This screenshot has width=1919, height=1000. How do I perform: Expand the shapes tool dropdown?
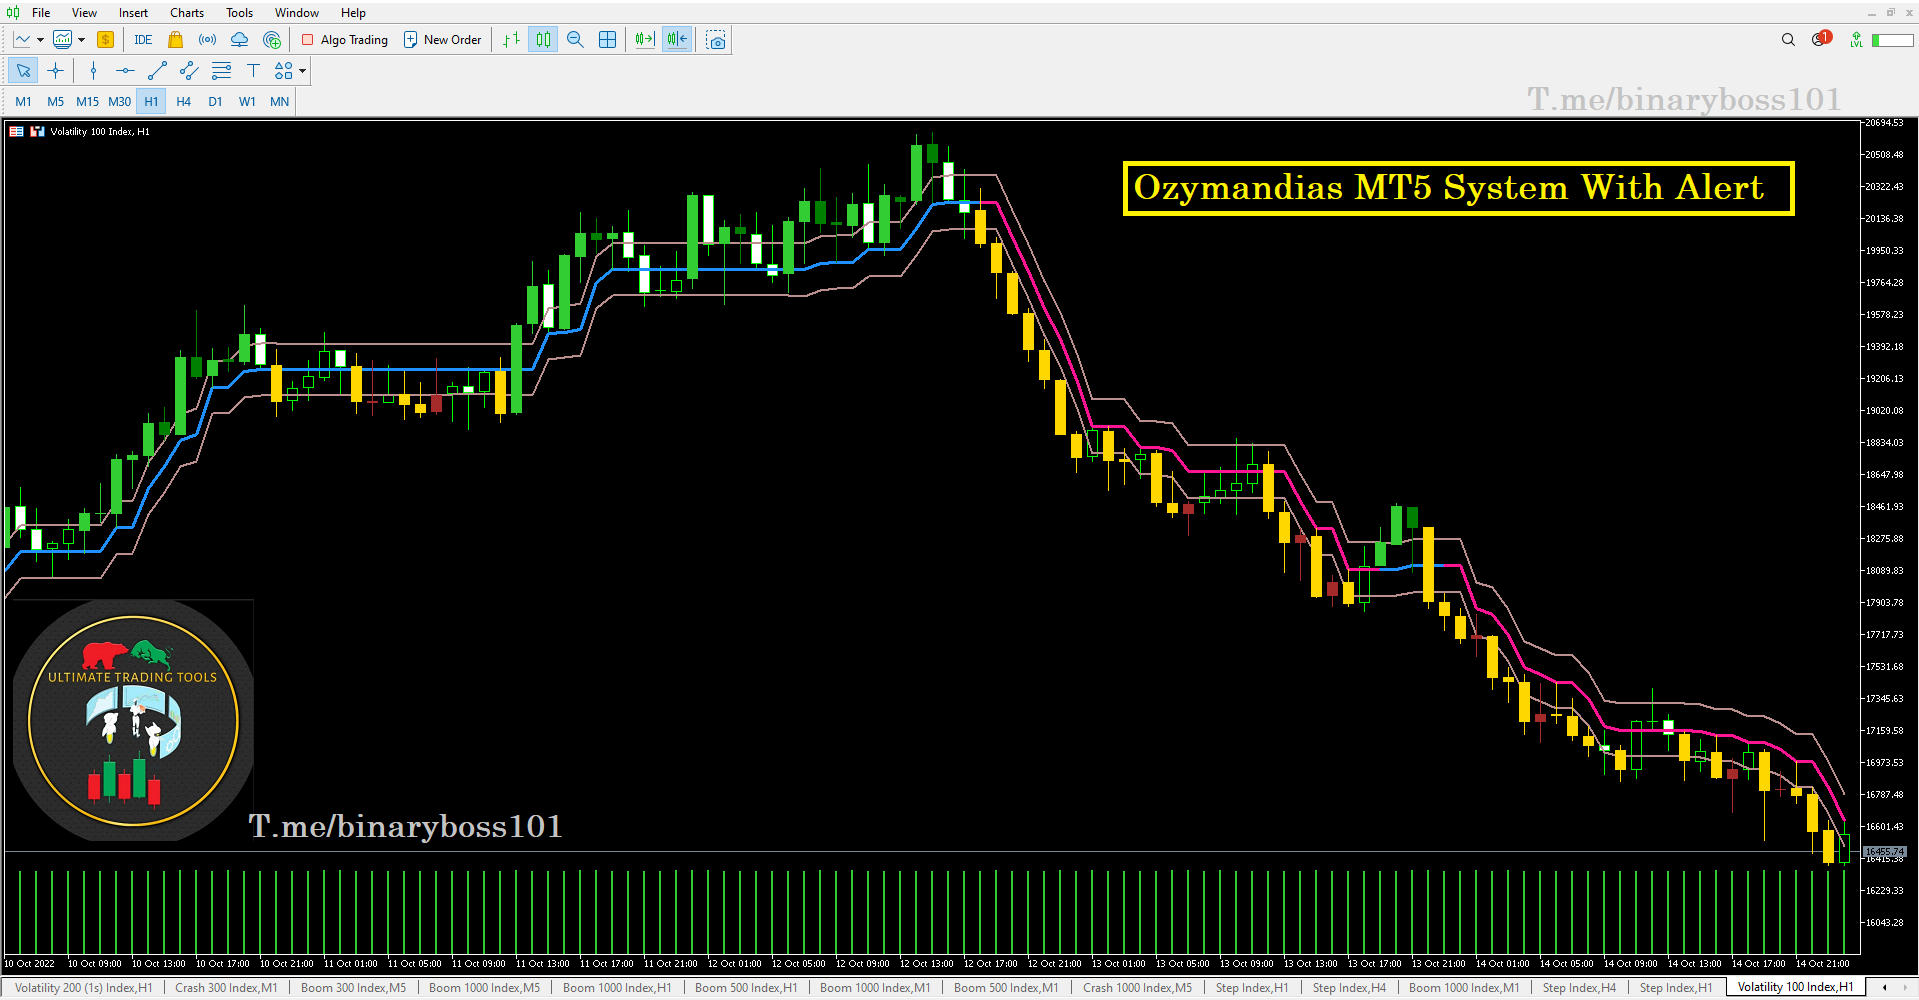302,71
